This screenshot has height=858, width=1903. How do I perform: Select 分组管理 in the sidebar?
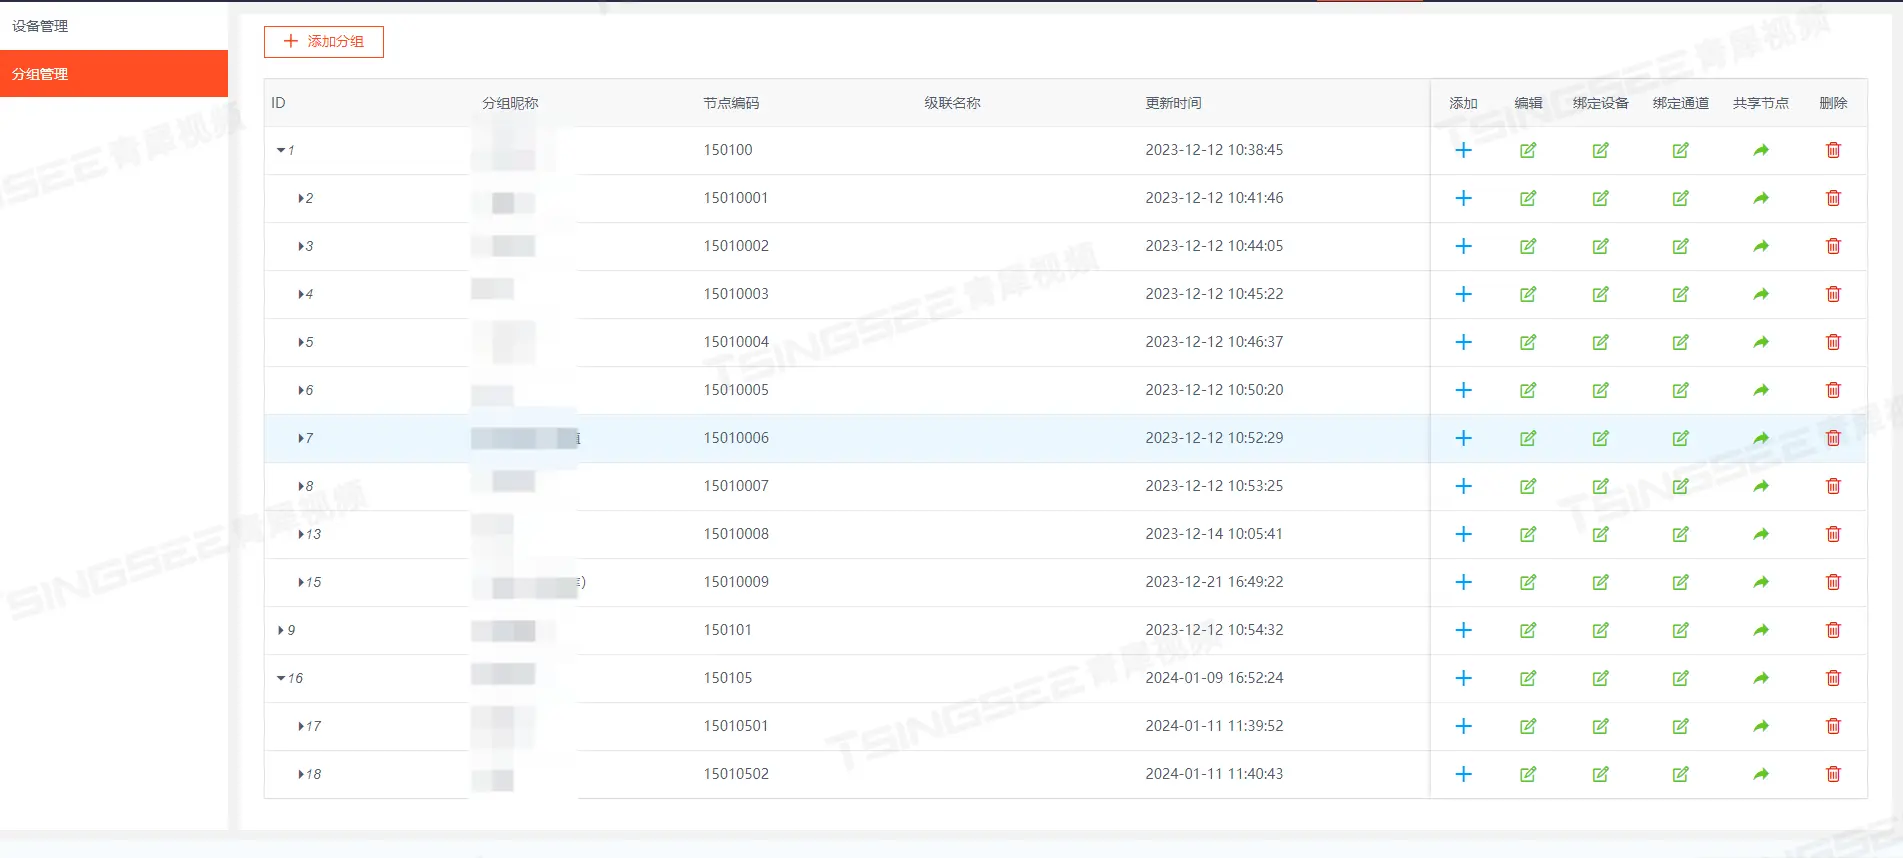click(114, 74)
